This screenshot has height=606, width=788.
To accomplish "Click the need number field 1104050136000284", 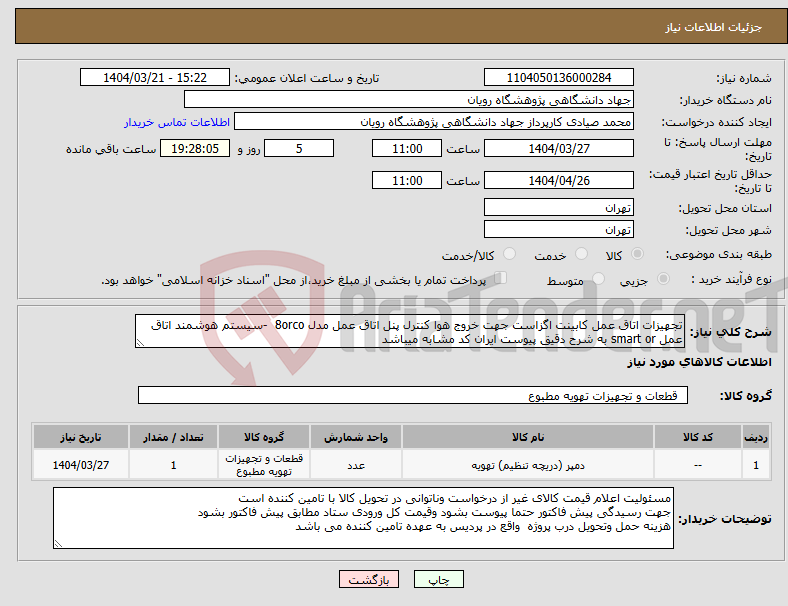I will [558, 77].
